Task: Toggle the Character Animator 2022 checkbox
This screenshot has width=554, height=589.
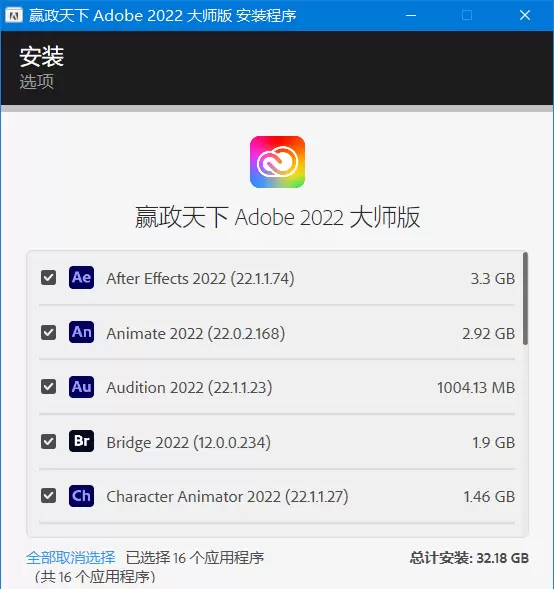Action: click(48, 496)
